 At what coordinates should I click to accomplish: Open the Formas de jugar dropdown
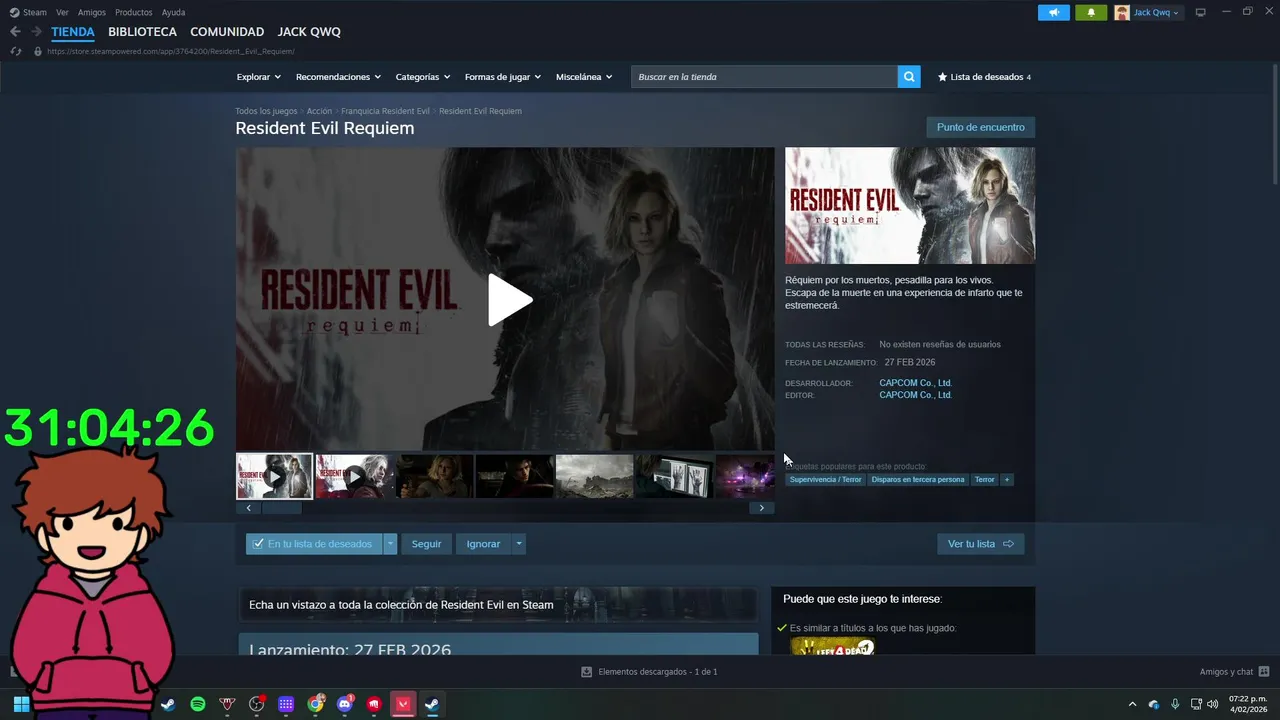coord(502,77)
